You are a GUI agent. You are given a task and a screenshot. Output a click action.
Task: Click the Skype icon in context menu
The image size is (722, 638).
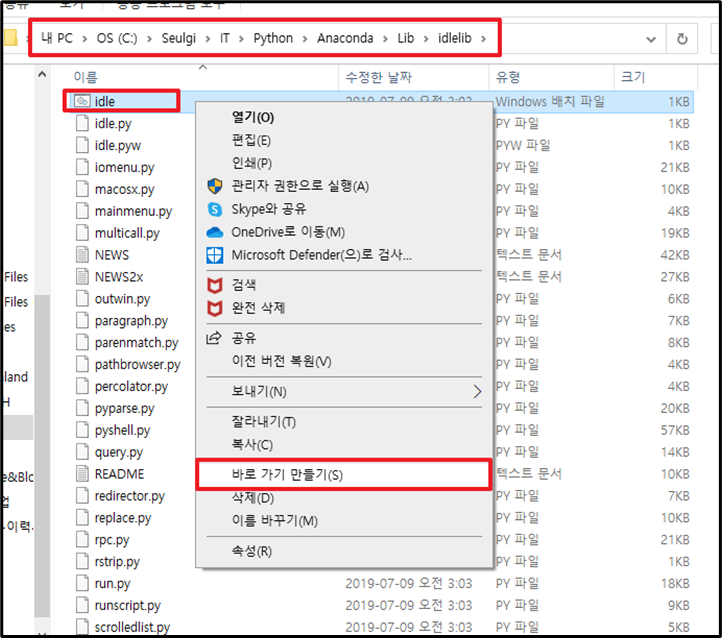[215, 209]
